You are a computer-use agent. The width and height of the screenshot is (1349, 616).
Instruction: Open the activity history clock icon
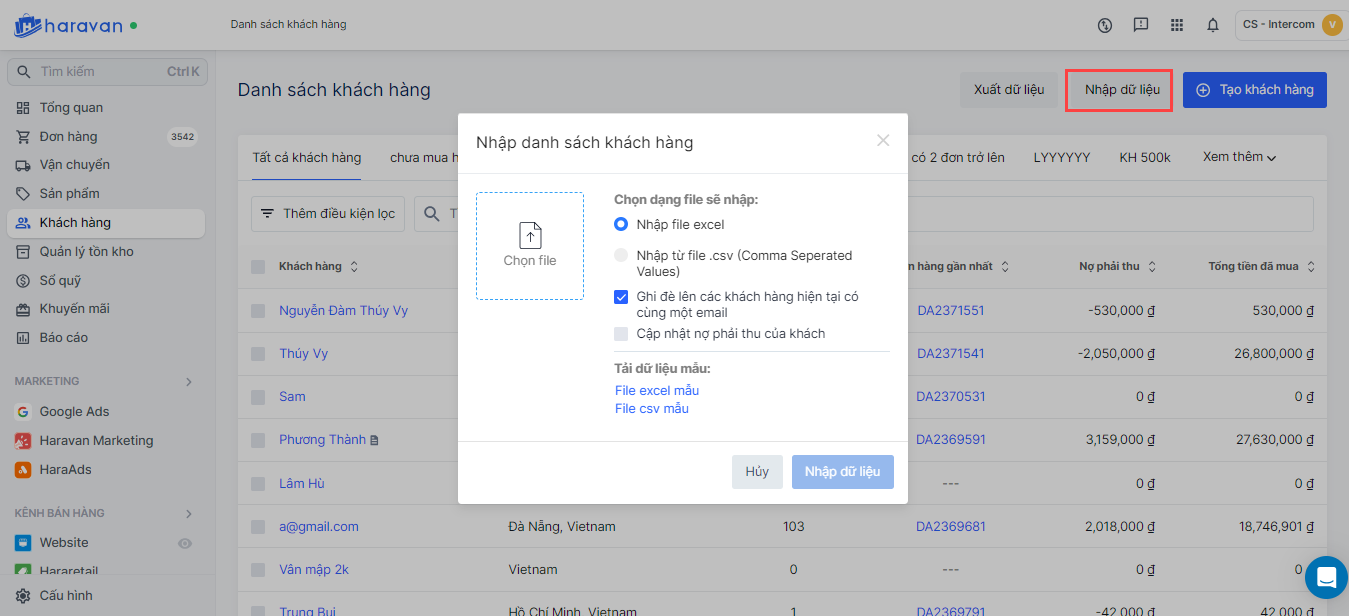[x=1105, y=25]
